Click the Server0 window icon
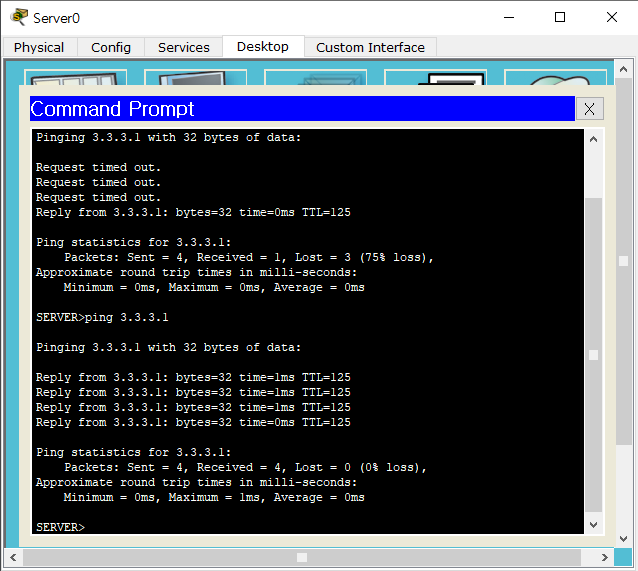This screenshot has width=638, height=571. click(19, 17)
